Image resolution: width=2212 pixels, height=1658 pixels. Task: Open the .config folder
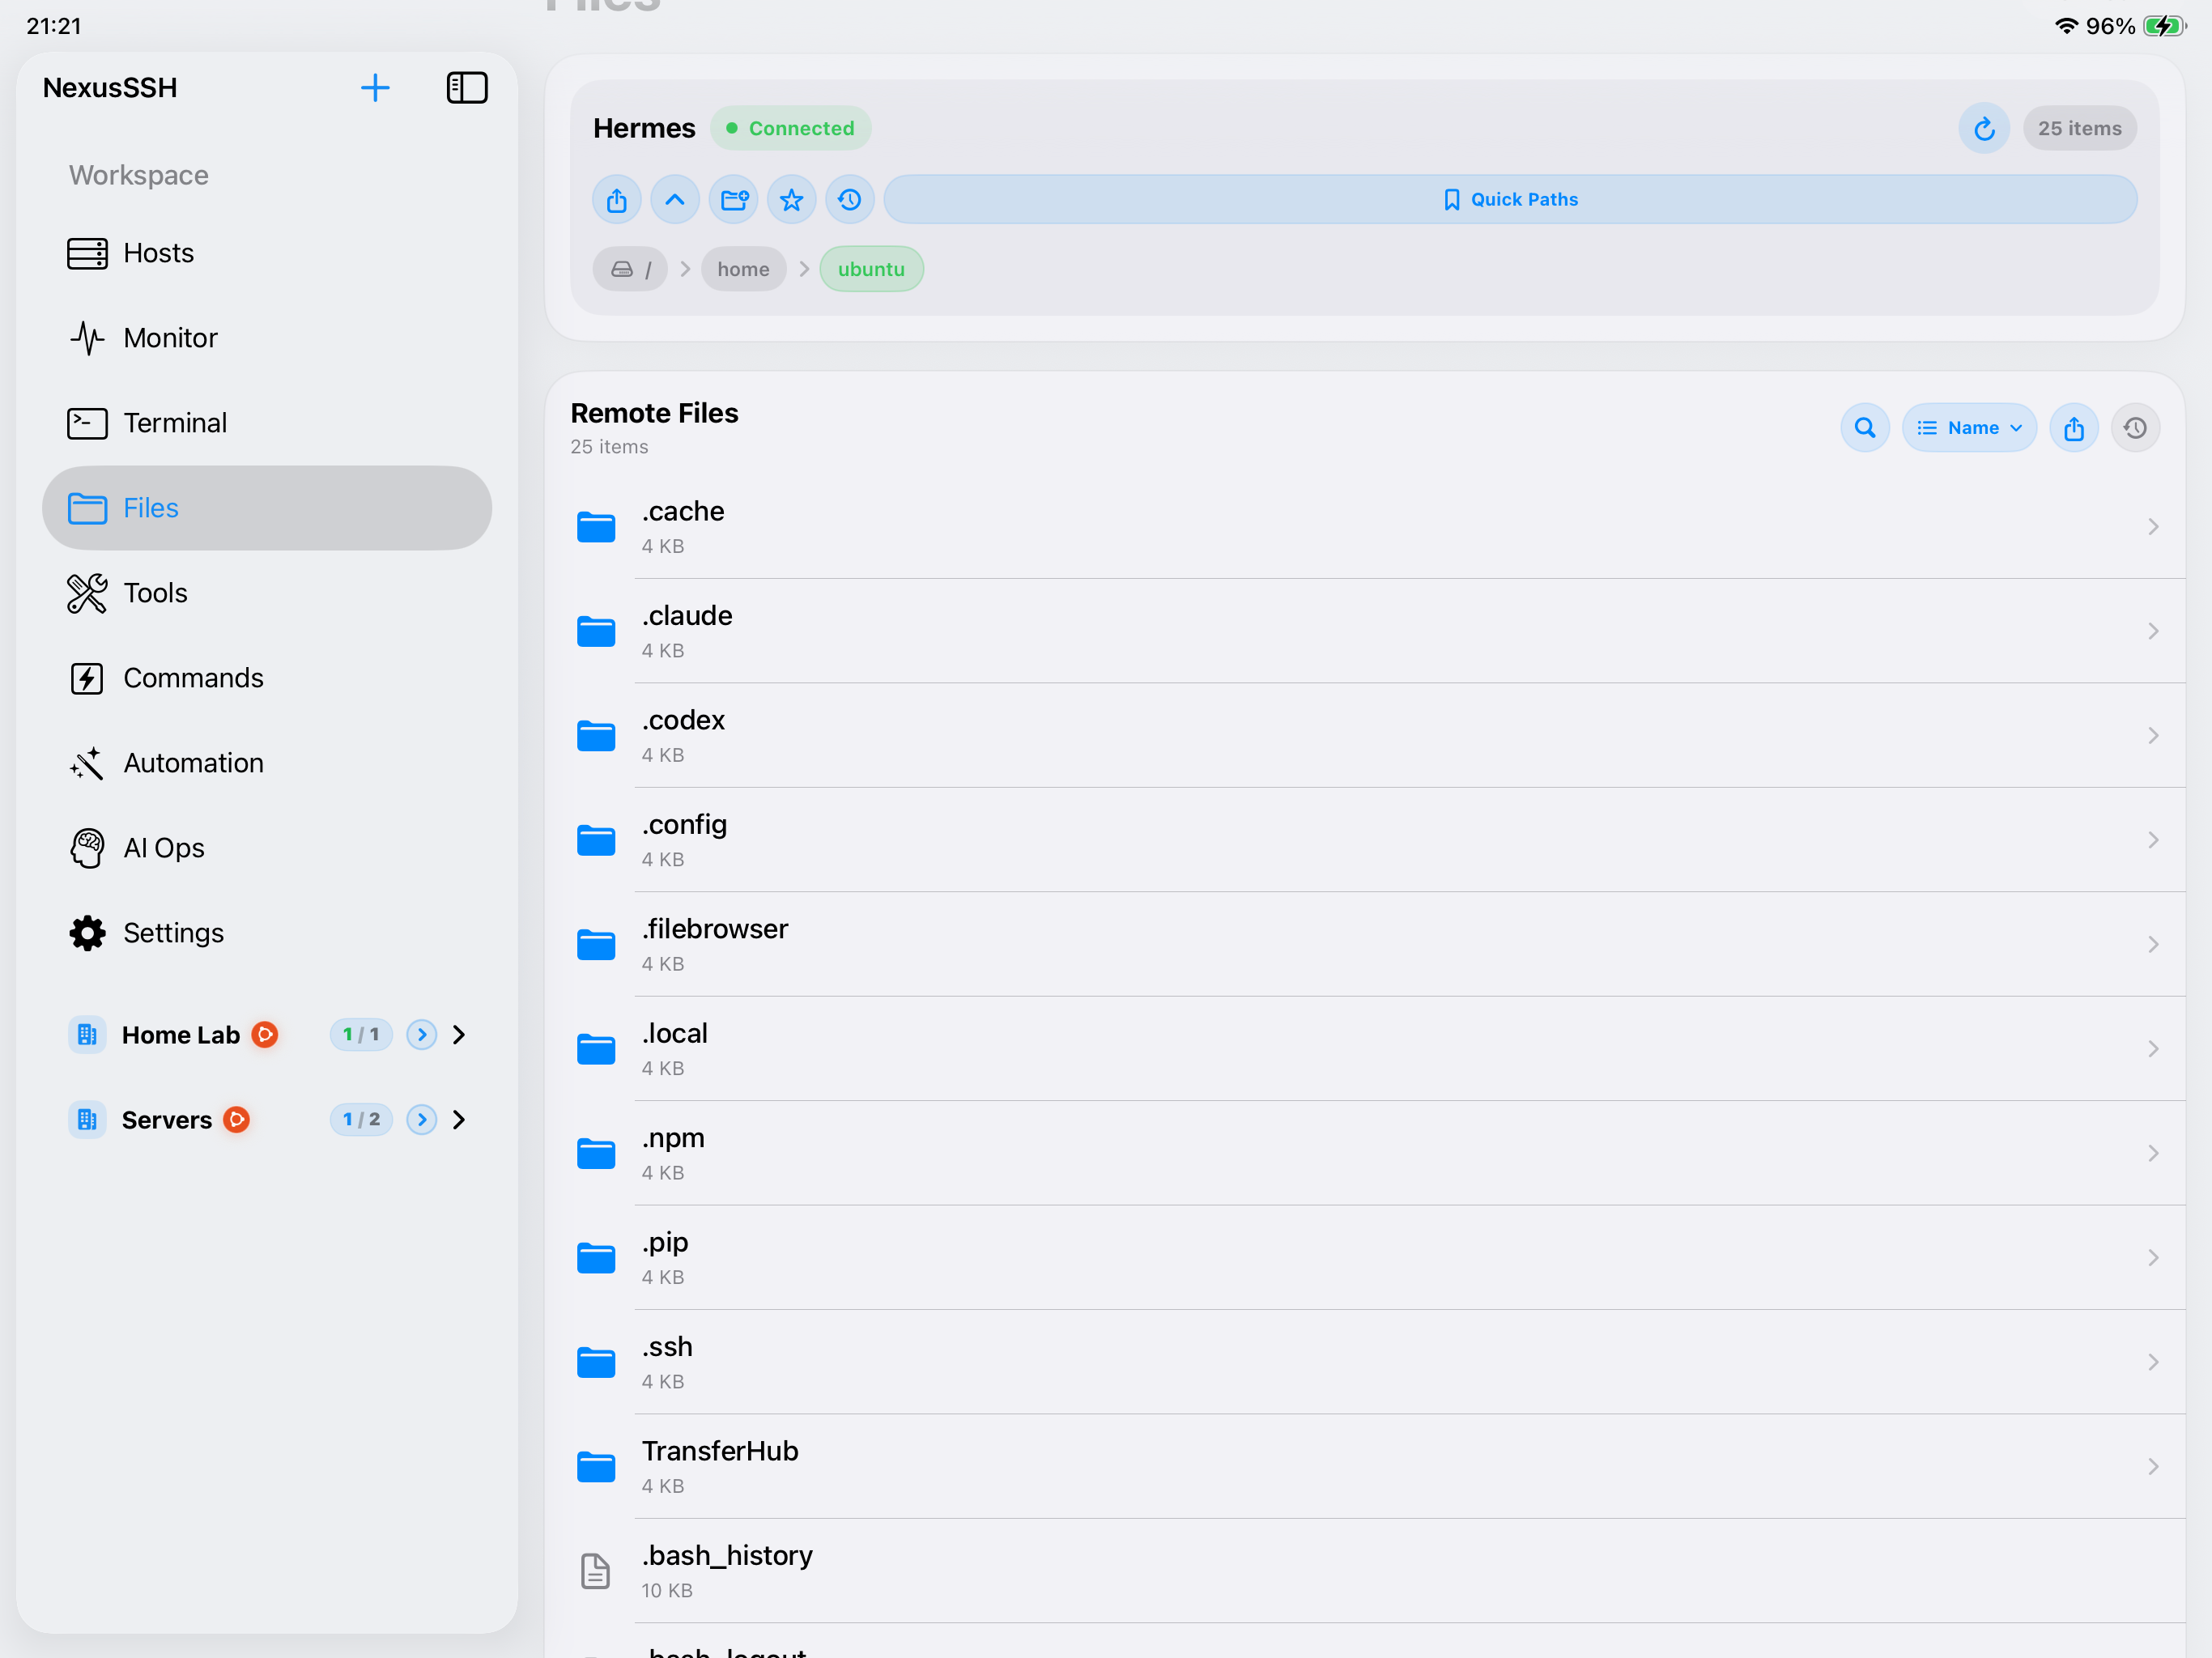click(x=1366, y=840)
